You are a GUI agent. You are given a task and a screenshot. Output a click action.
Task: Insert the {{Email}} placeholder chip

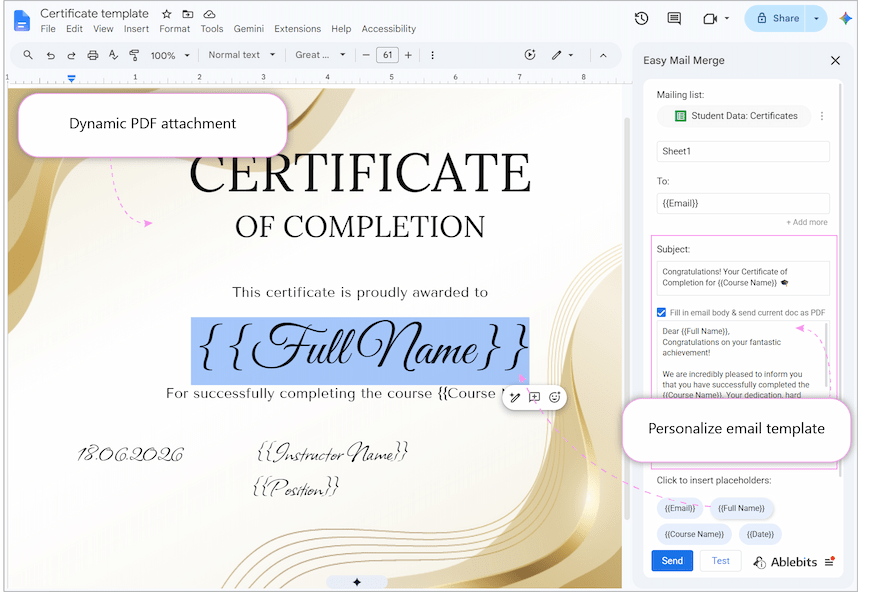[680, 508]
